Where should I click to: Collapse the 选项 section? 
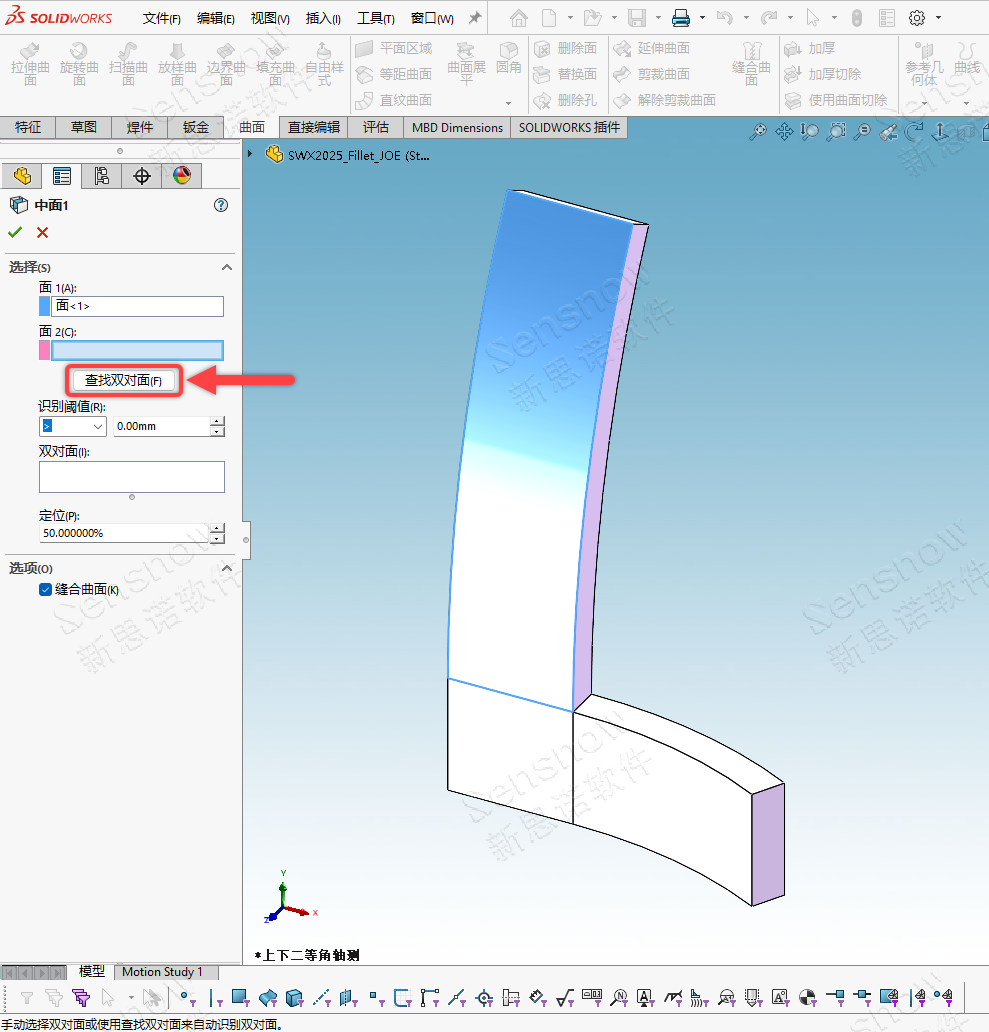[227, 568]
